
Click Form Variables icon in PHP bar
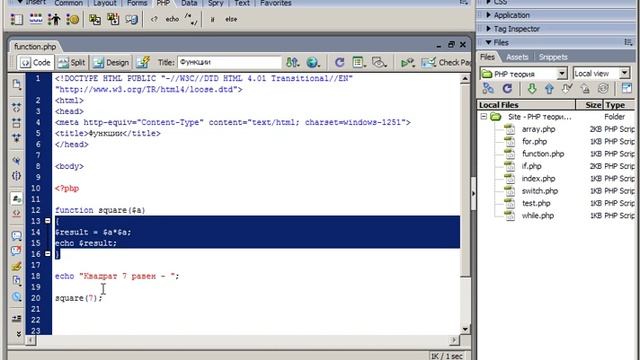[x=17, y=19]
